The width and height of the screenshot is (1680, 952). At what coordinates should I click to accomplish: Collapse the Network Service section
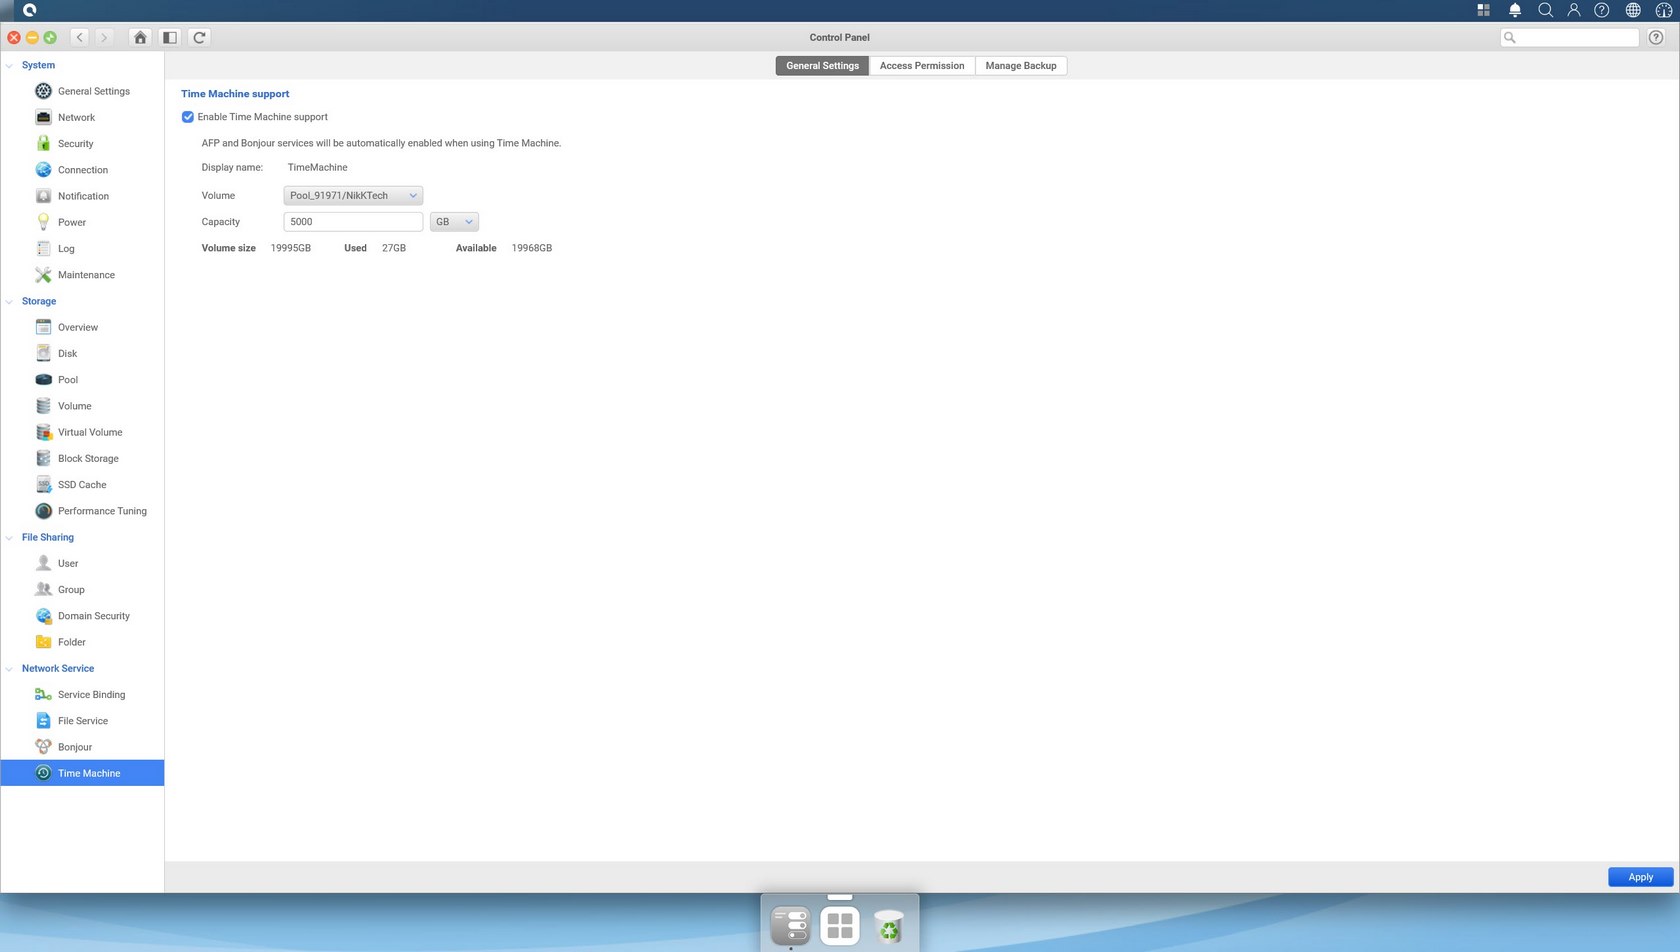(x=9, y=669)
